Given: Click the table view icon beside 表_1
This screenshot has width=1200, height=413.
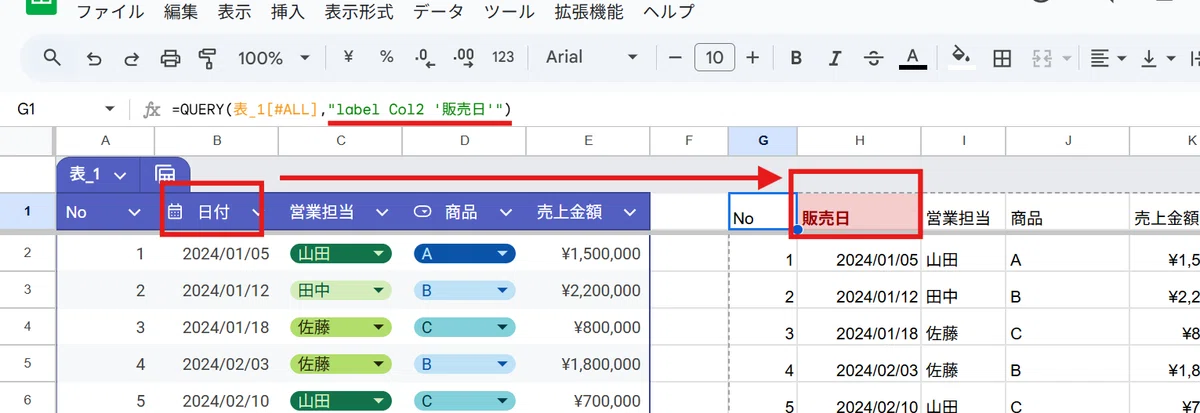Looking at the screenshot, I should coord(166,174).
